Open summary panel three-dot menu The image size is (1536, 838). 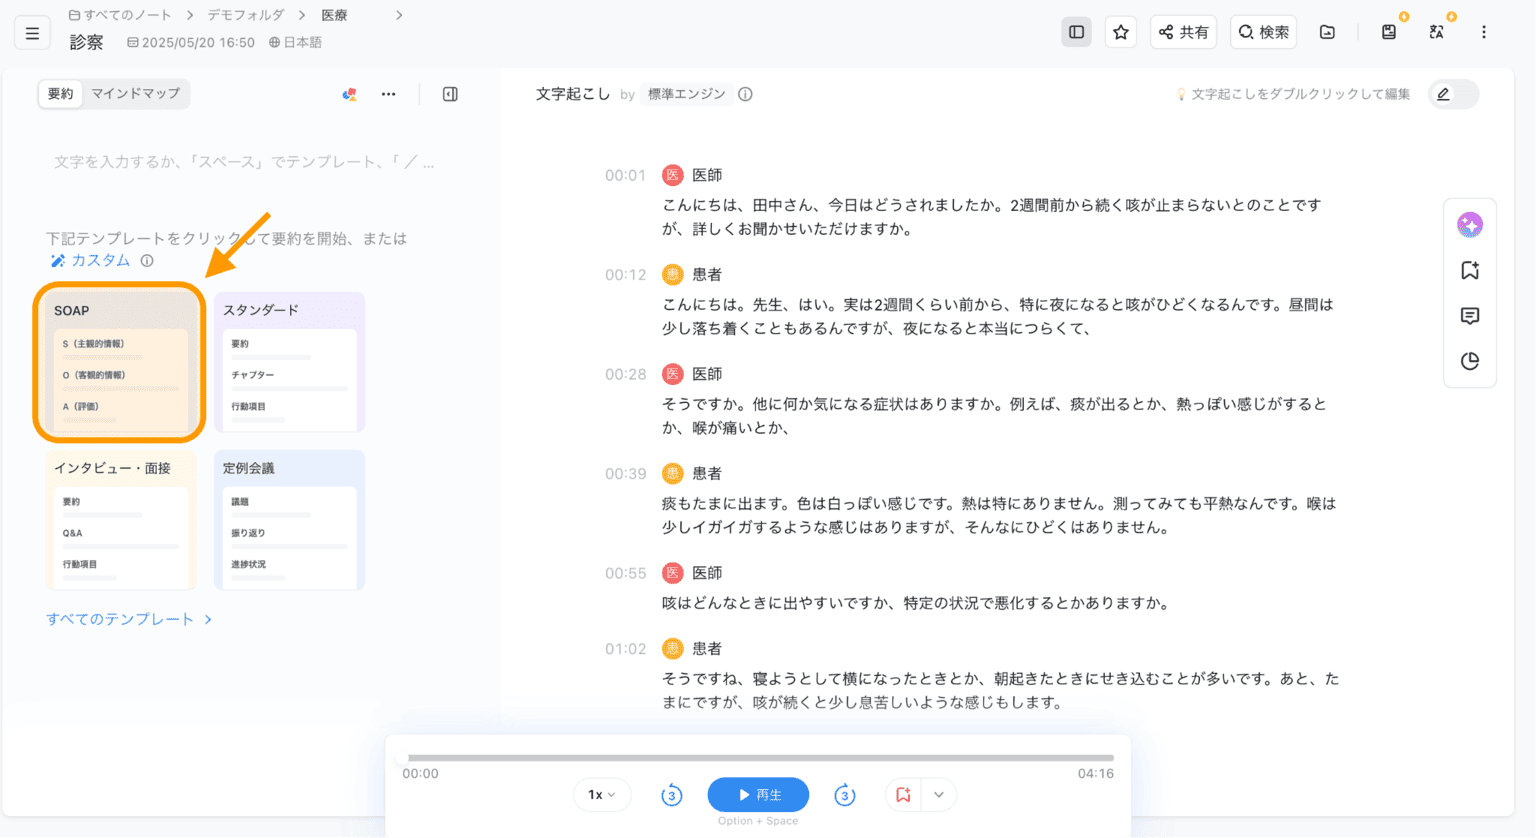point(388,94)
